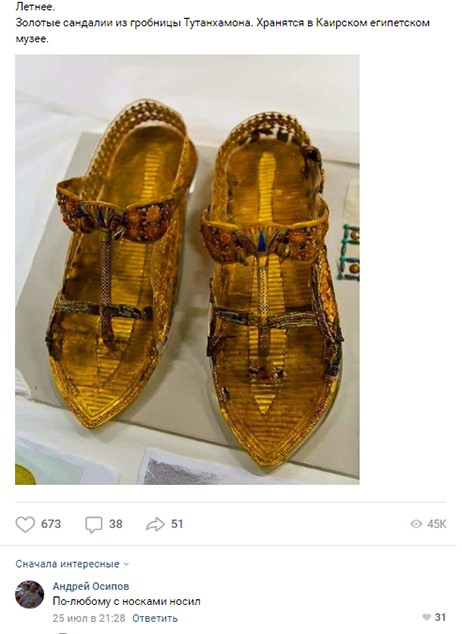Reply using the Ответить link
The width and height of the screenshot is (462, 634).
(155, 618)
